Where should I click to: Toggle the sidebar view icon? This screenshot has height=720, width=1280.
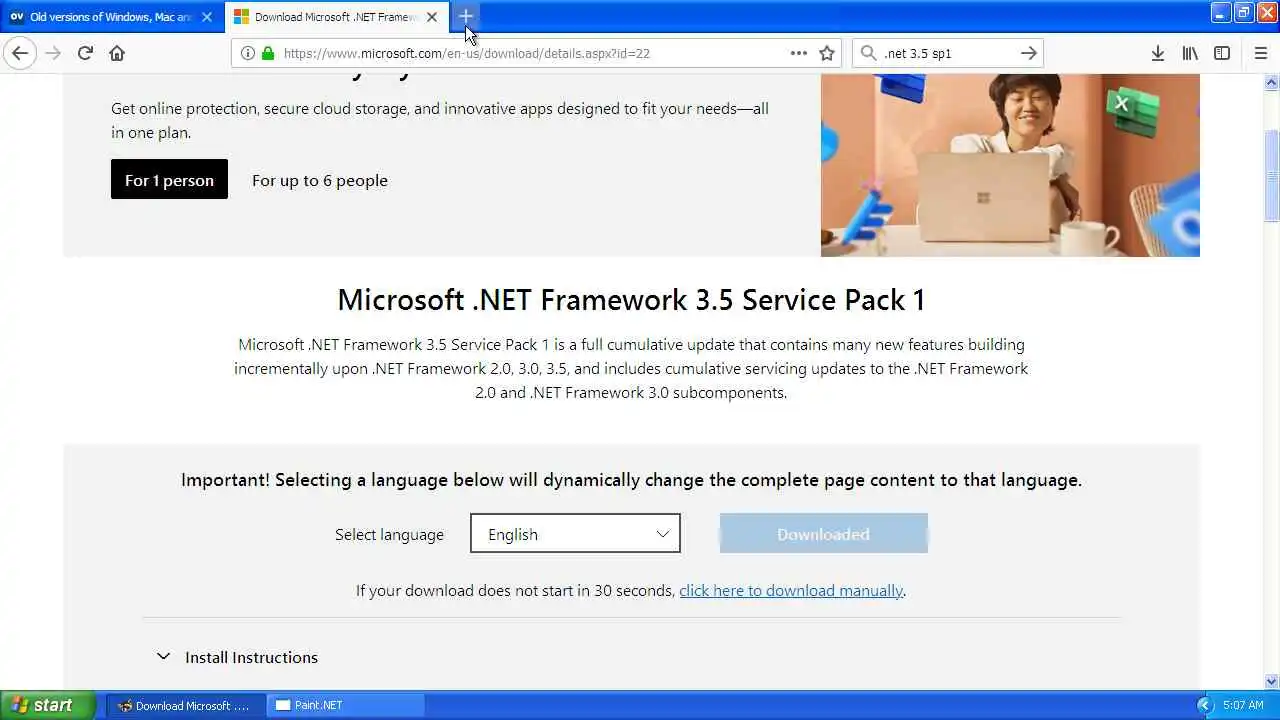pyautogui.click(x=1222, y=53)
